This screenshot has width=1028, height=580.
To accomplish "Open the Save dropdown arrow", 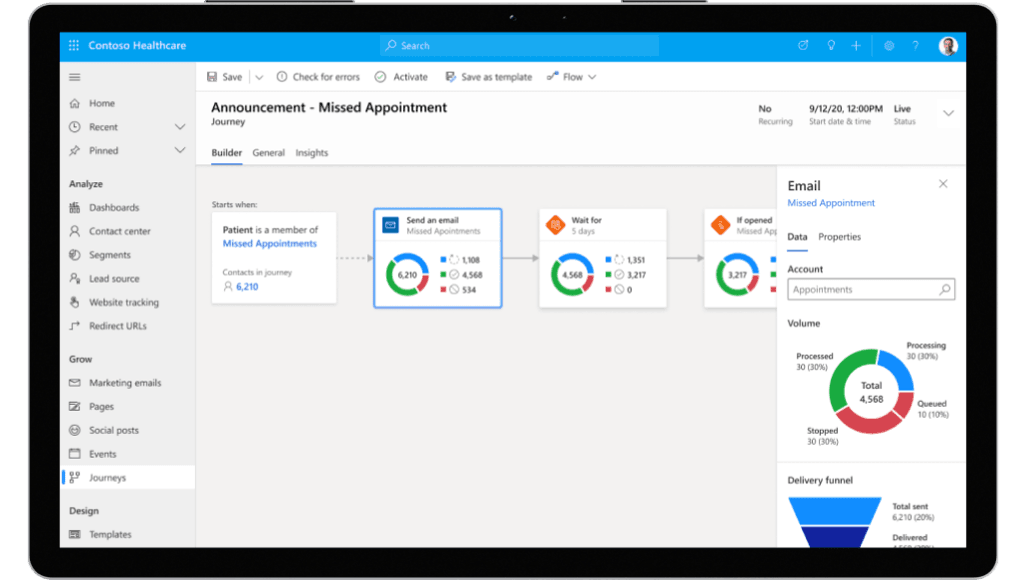I will coord(259,77).
